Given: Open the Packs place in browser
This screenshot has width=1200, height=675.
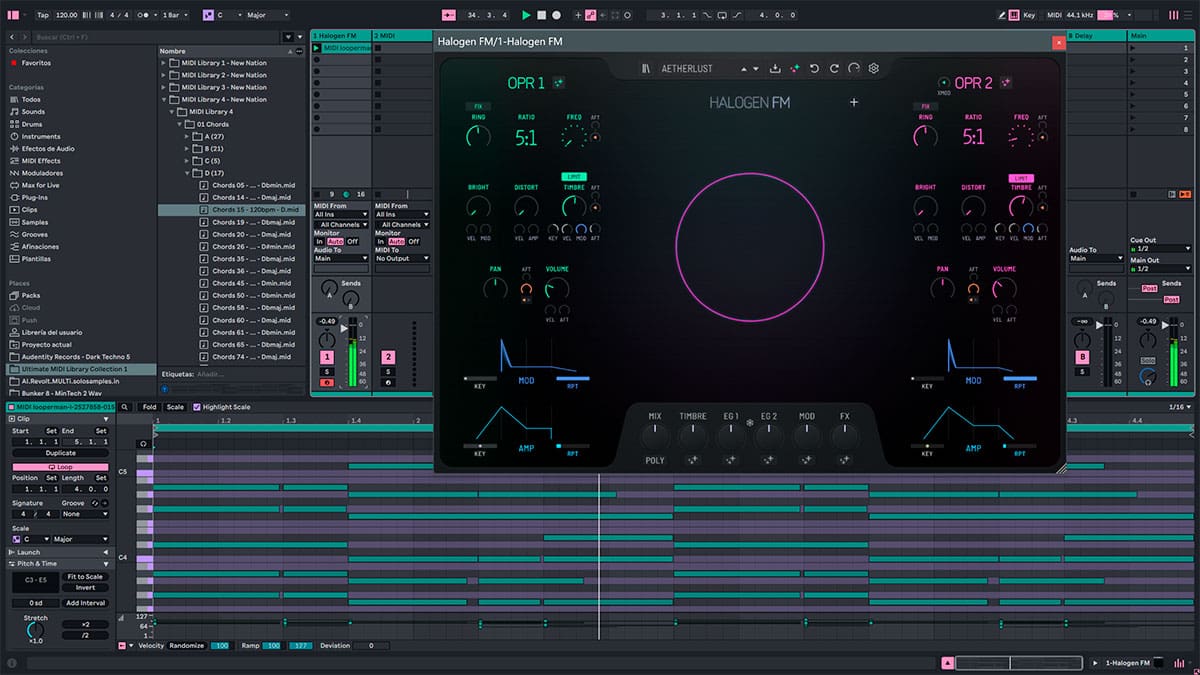Looking at the screenshot, I should point(31,295).
